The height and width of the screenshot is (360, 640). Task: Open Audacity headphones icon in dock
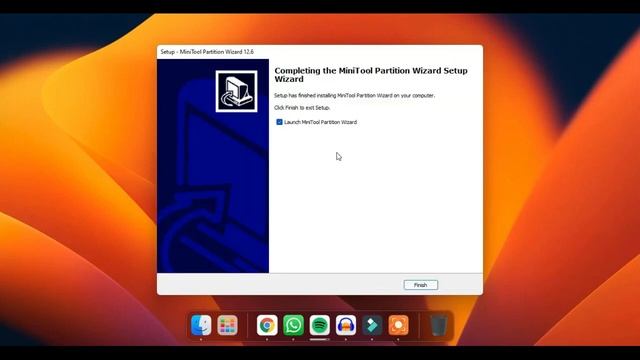[346, 325]
